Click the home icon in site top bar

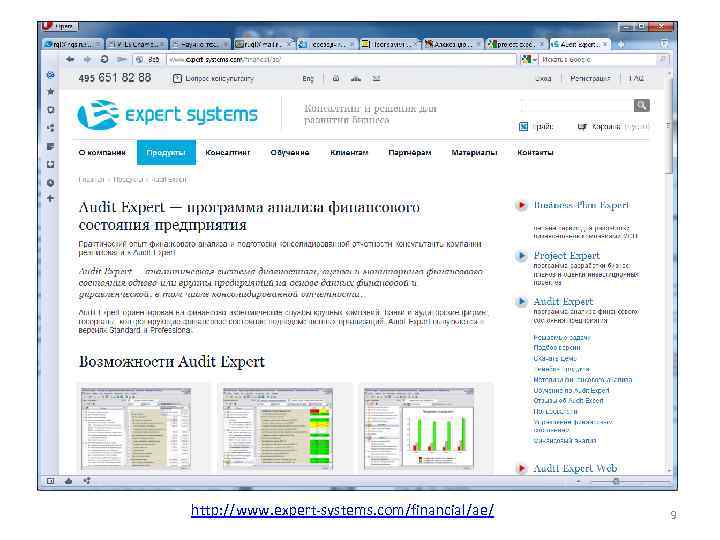[336, 79]
